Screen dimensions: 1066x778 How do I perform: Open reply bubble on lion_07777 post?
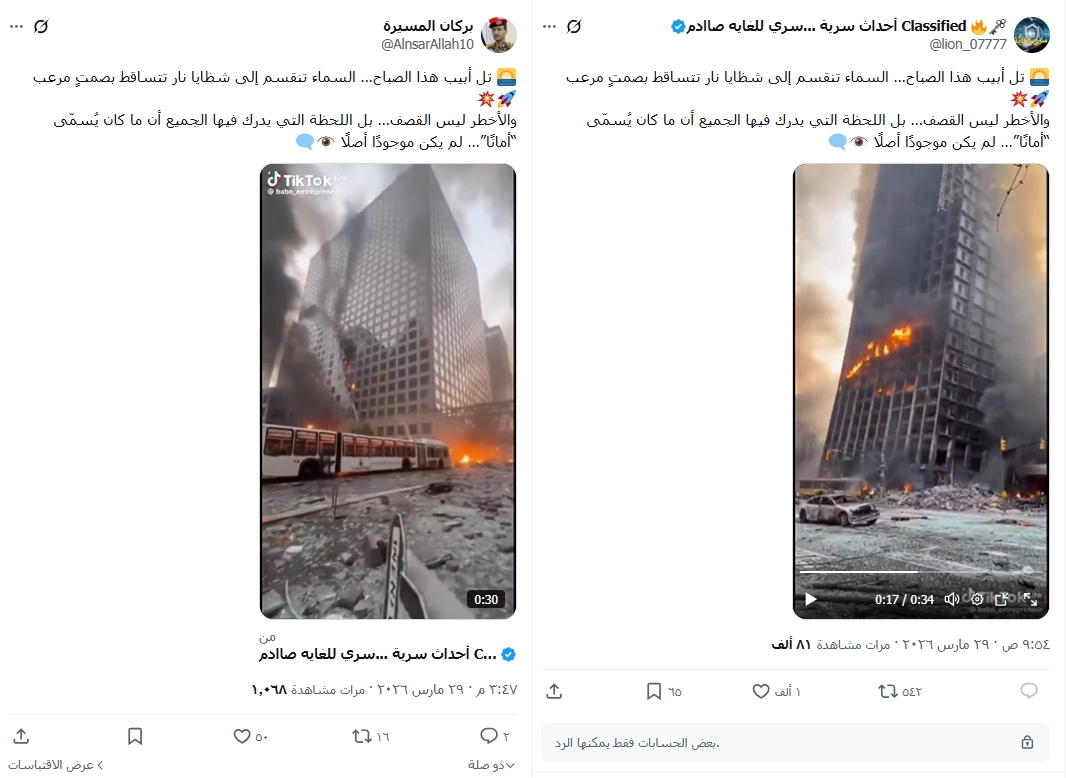[1029, 691]
